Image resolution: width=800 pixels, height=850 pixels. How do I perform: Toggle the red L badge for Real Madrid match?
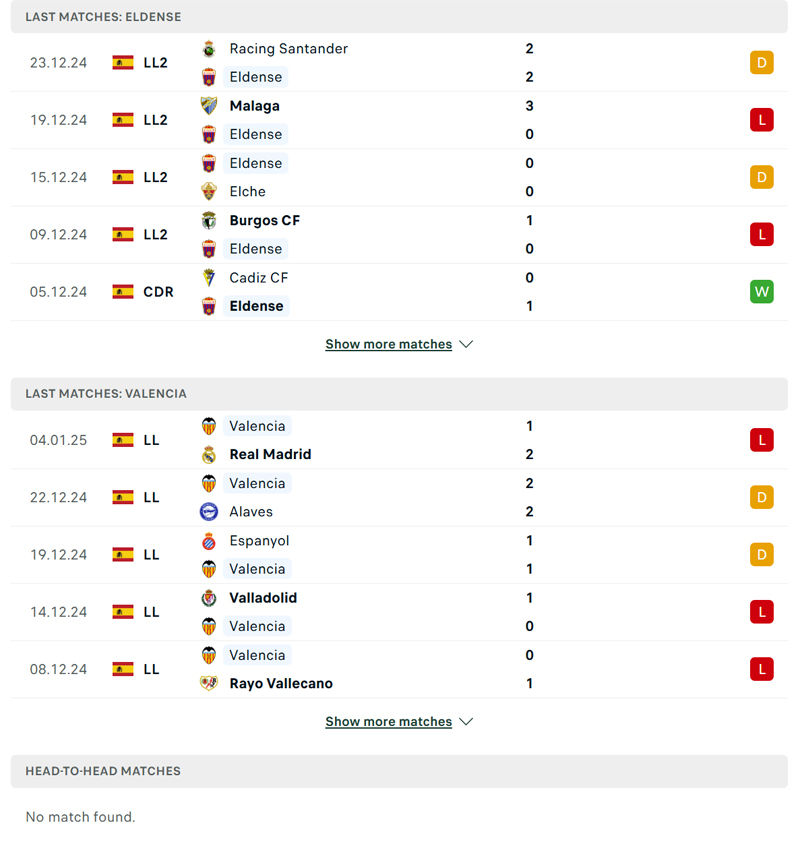click(x=761, y=439)
